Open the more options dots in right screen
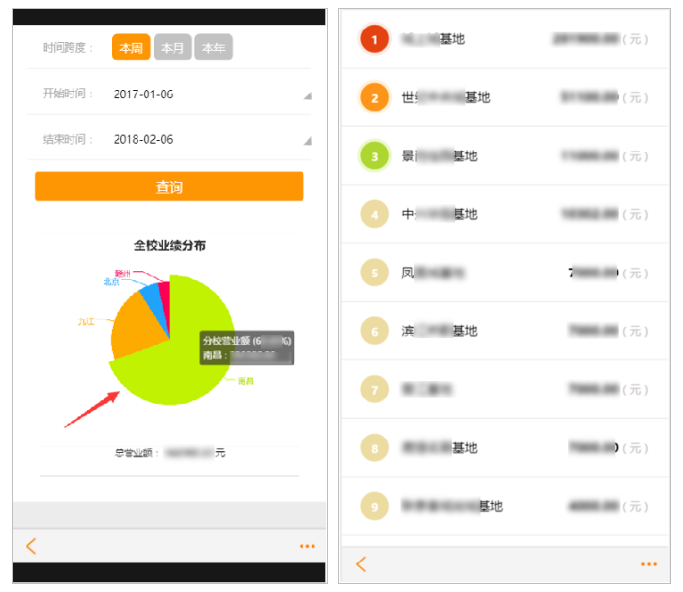The image size is (683, 592). click(649, 564)
